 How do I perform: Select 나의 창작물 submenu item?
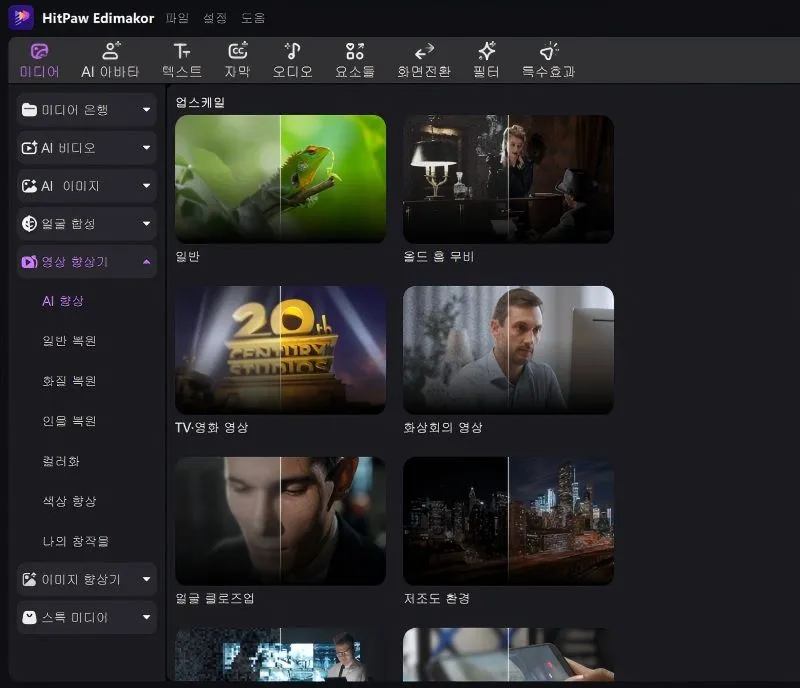pyautogui.click(x=76, y=542)
